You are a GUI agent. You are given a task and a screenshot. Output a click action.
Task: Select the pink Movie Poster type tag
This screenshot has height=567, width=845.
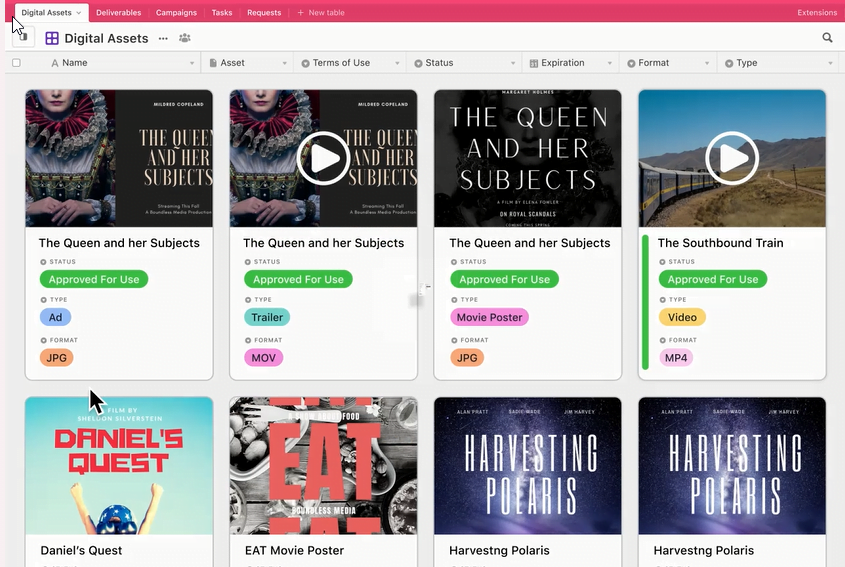[x=489, y=317]
